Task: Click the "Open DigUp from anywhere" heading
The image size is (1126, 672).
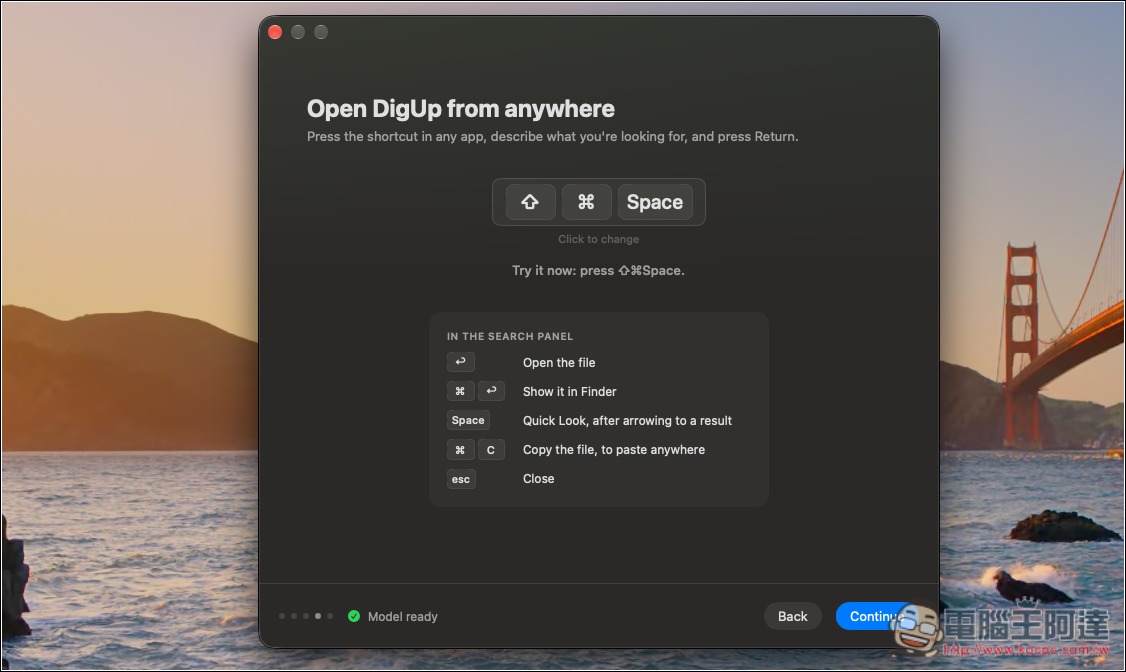Action: [x=461, y=108]
